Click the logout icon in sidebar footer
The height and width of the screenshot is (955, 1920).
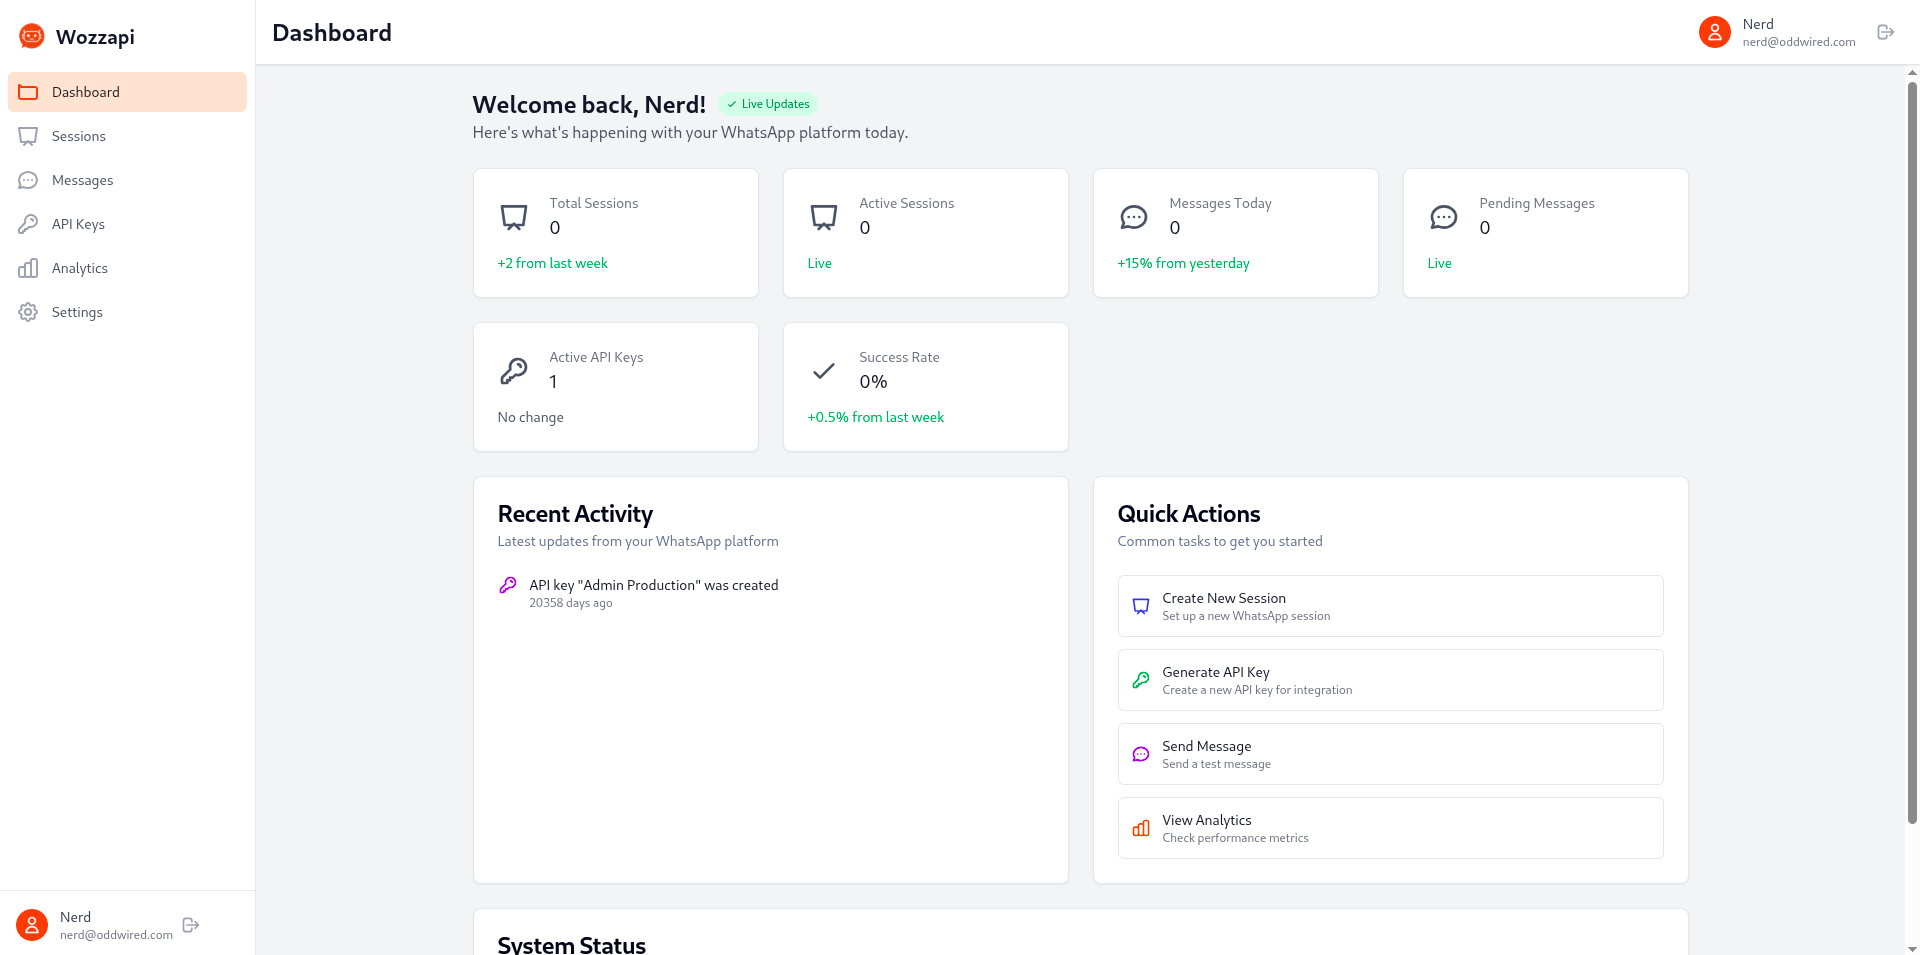(191, 925)
